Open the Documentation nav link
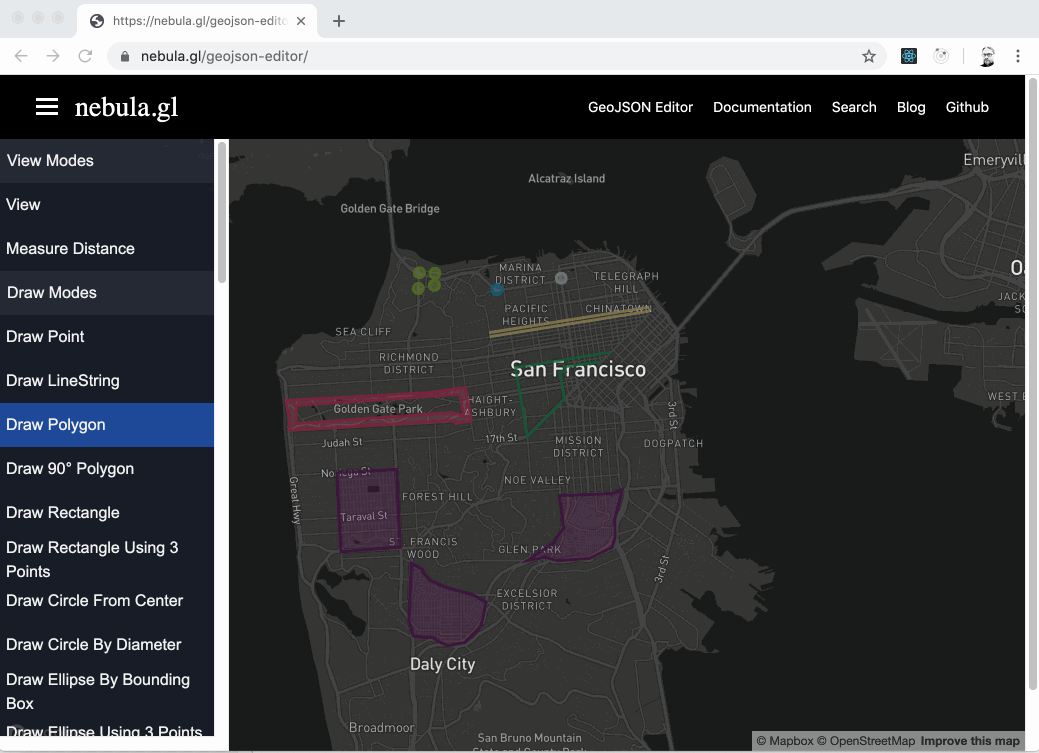 pos(762,107)
